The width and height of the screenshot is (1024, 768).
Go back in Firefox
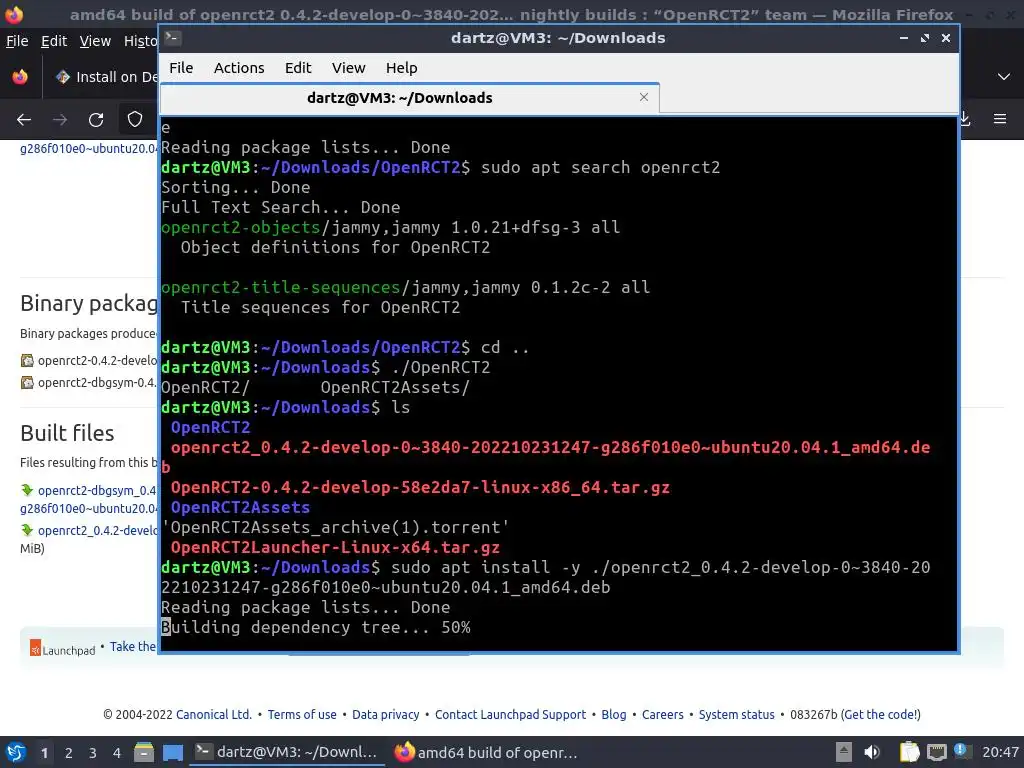(x=24, y=120)
